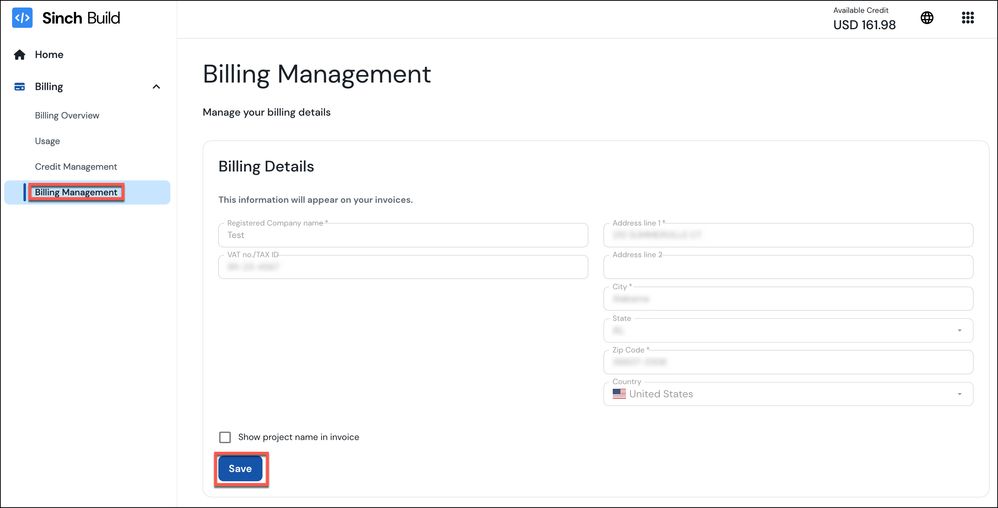Image resolution: width=998 pixels, height=508 pixels.
Task: Open the Usage page
Action: click(47, 141)
